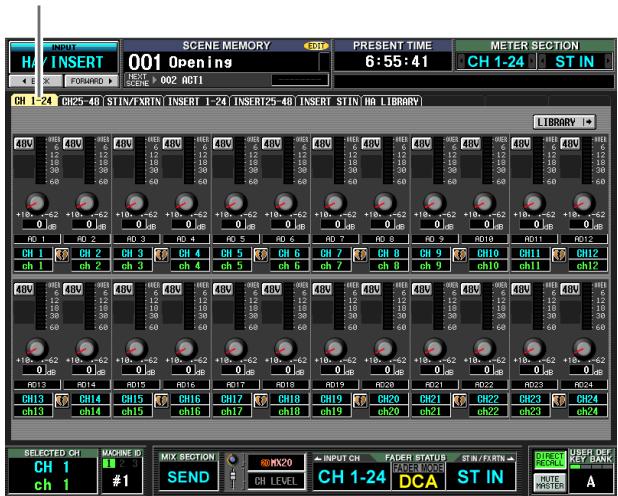Click the AD 6 gain knob

285,203
